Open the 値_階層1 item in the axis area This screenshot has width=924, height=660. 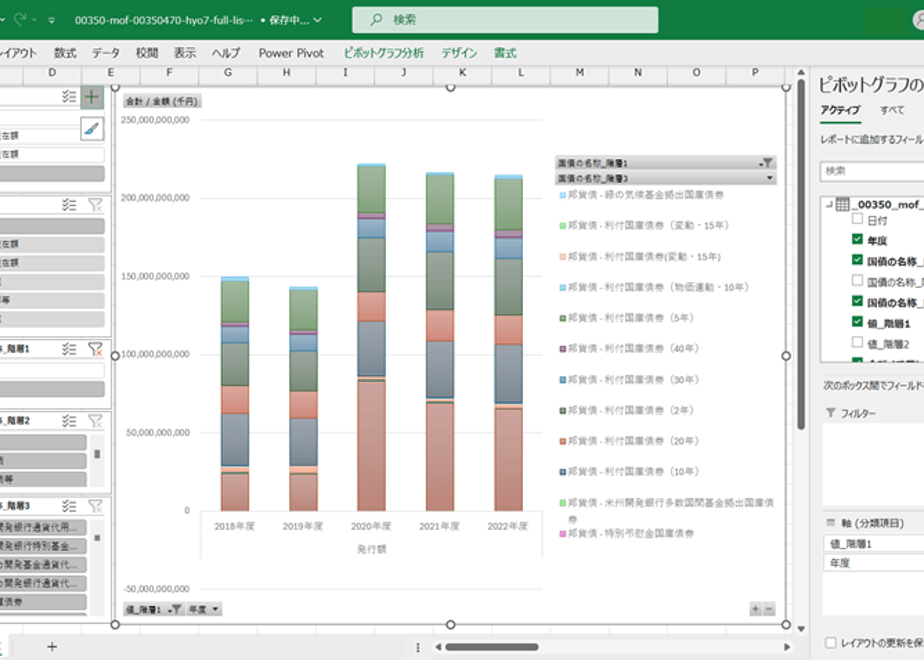[x=874, y=544]
